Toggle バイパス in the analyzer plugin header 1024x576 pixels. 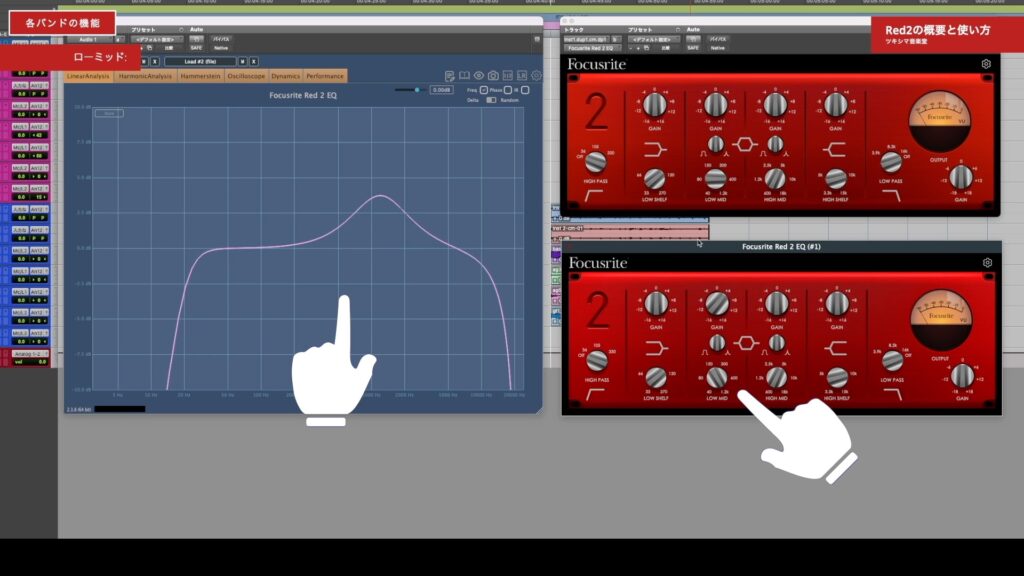tap(221, 39)
